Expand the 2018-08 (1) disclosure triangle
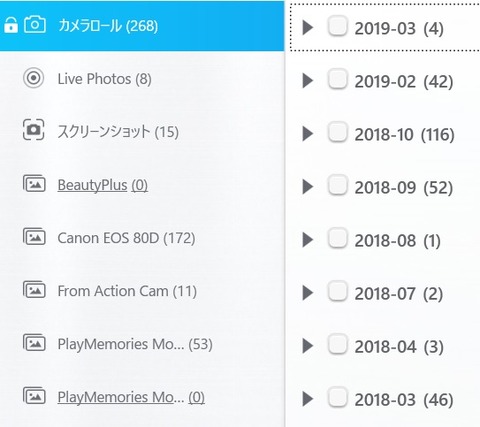 click(x=308, y=240)
